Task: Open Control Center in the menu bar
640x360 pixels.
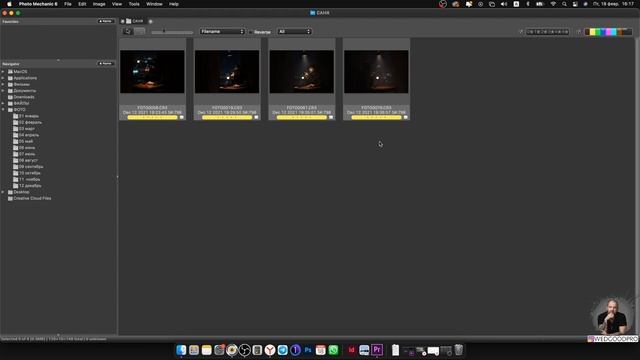Action: point(575,4)
